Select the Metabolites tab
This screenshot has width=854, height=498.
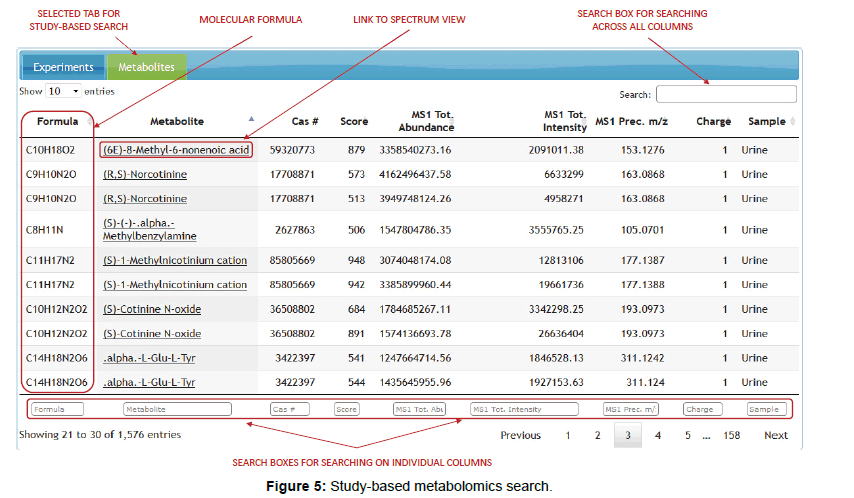(146, 67)
